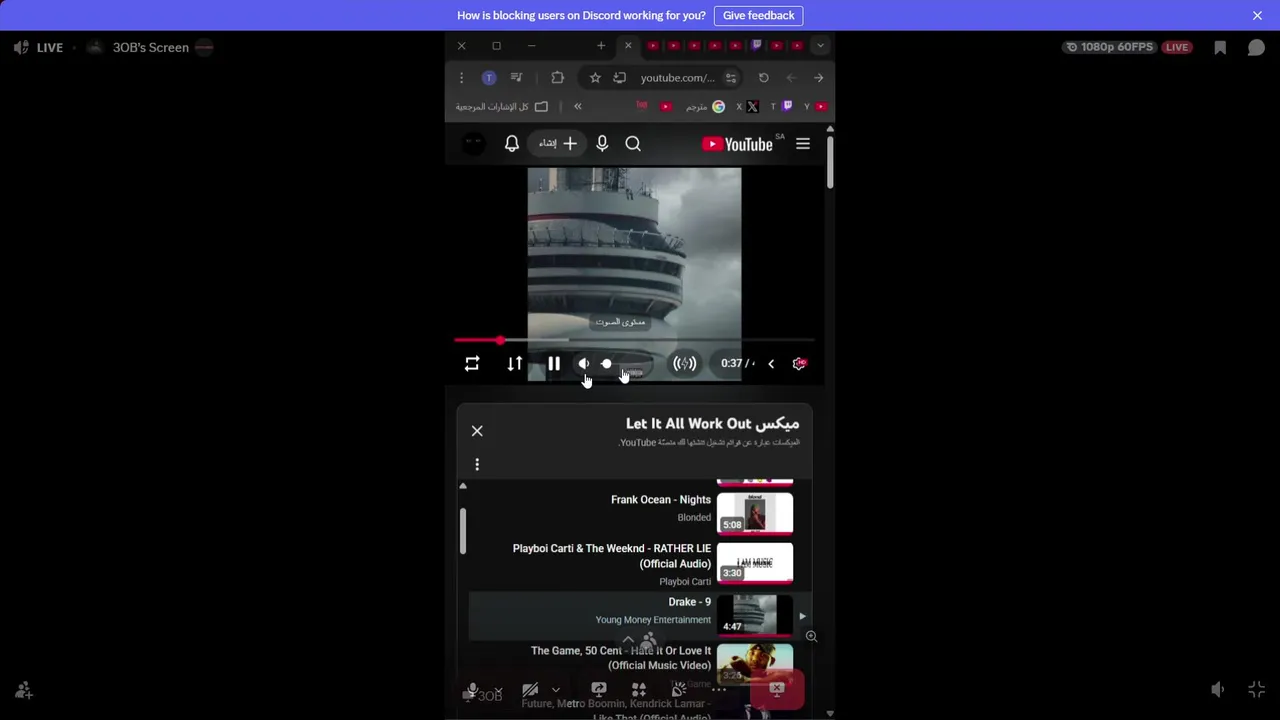Click Discord share screen icon

[599, 690]
